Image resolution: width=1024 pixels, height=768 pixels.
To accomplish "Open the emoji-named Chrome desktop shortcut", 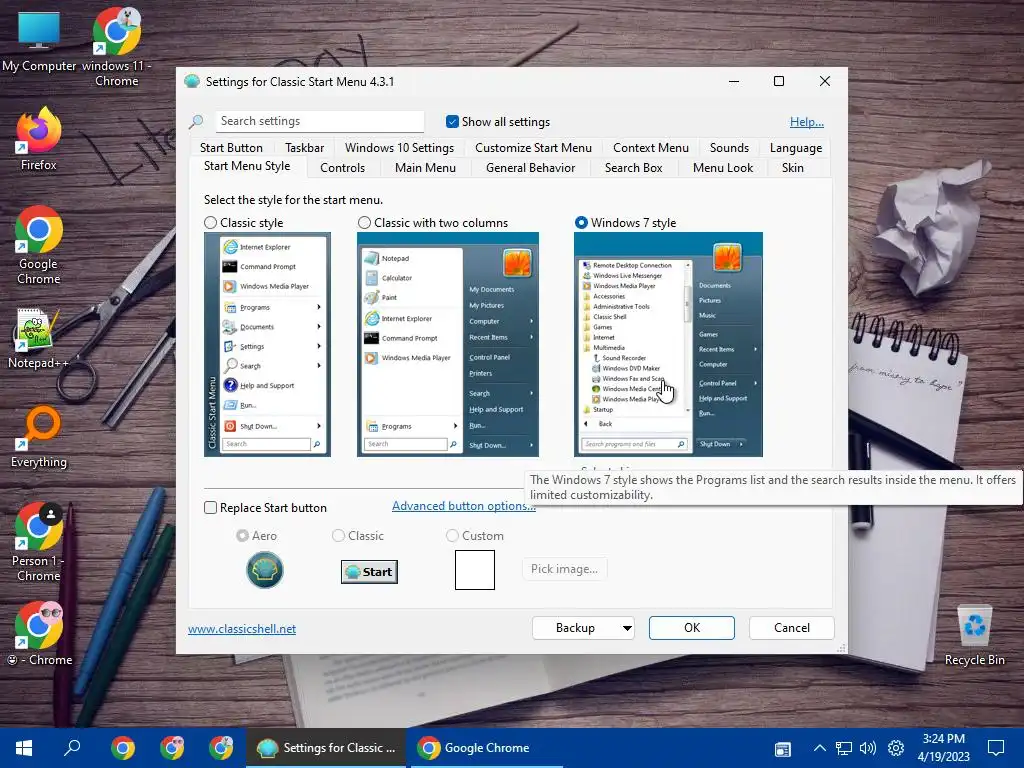I will coord(39,633).
